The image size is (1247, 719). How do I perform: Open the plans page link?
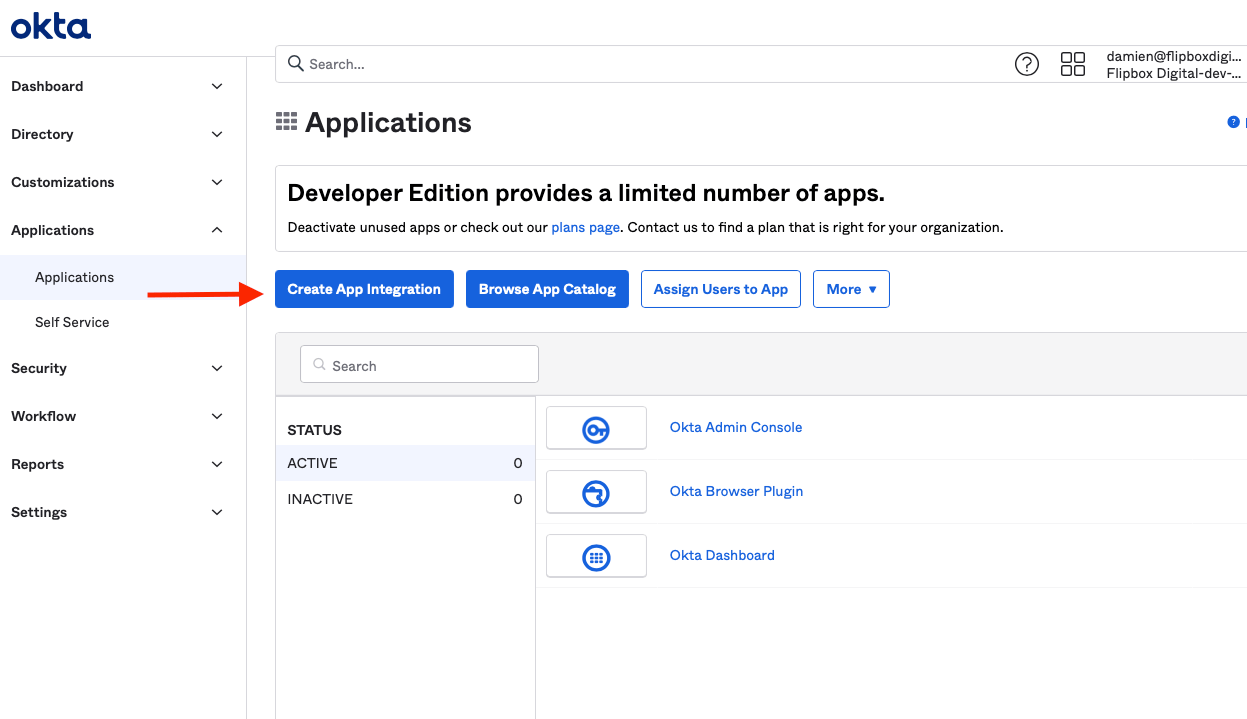(585, 227)
